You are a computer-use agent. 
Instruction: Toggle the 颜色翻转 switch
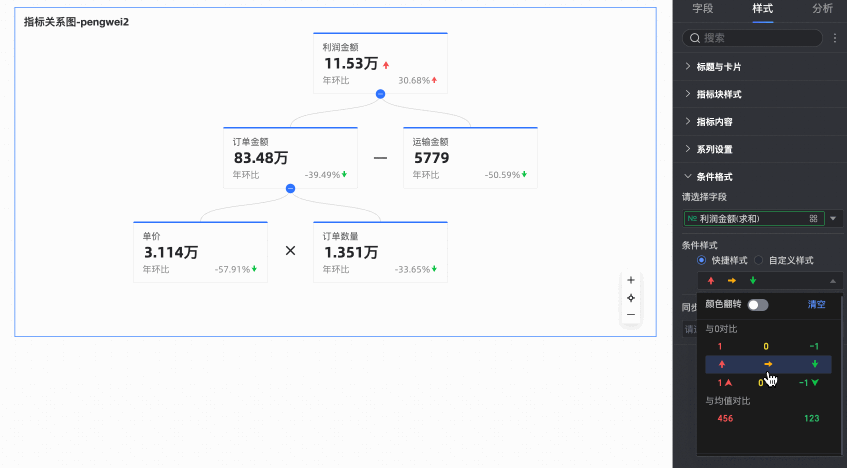pyautogui.click(x=757, y=305)
